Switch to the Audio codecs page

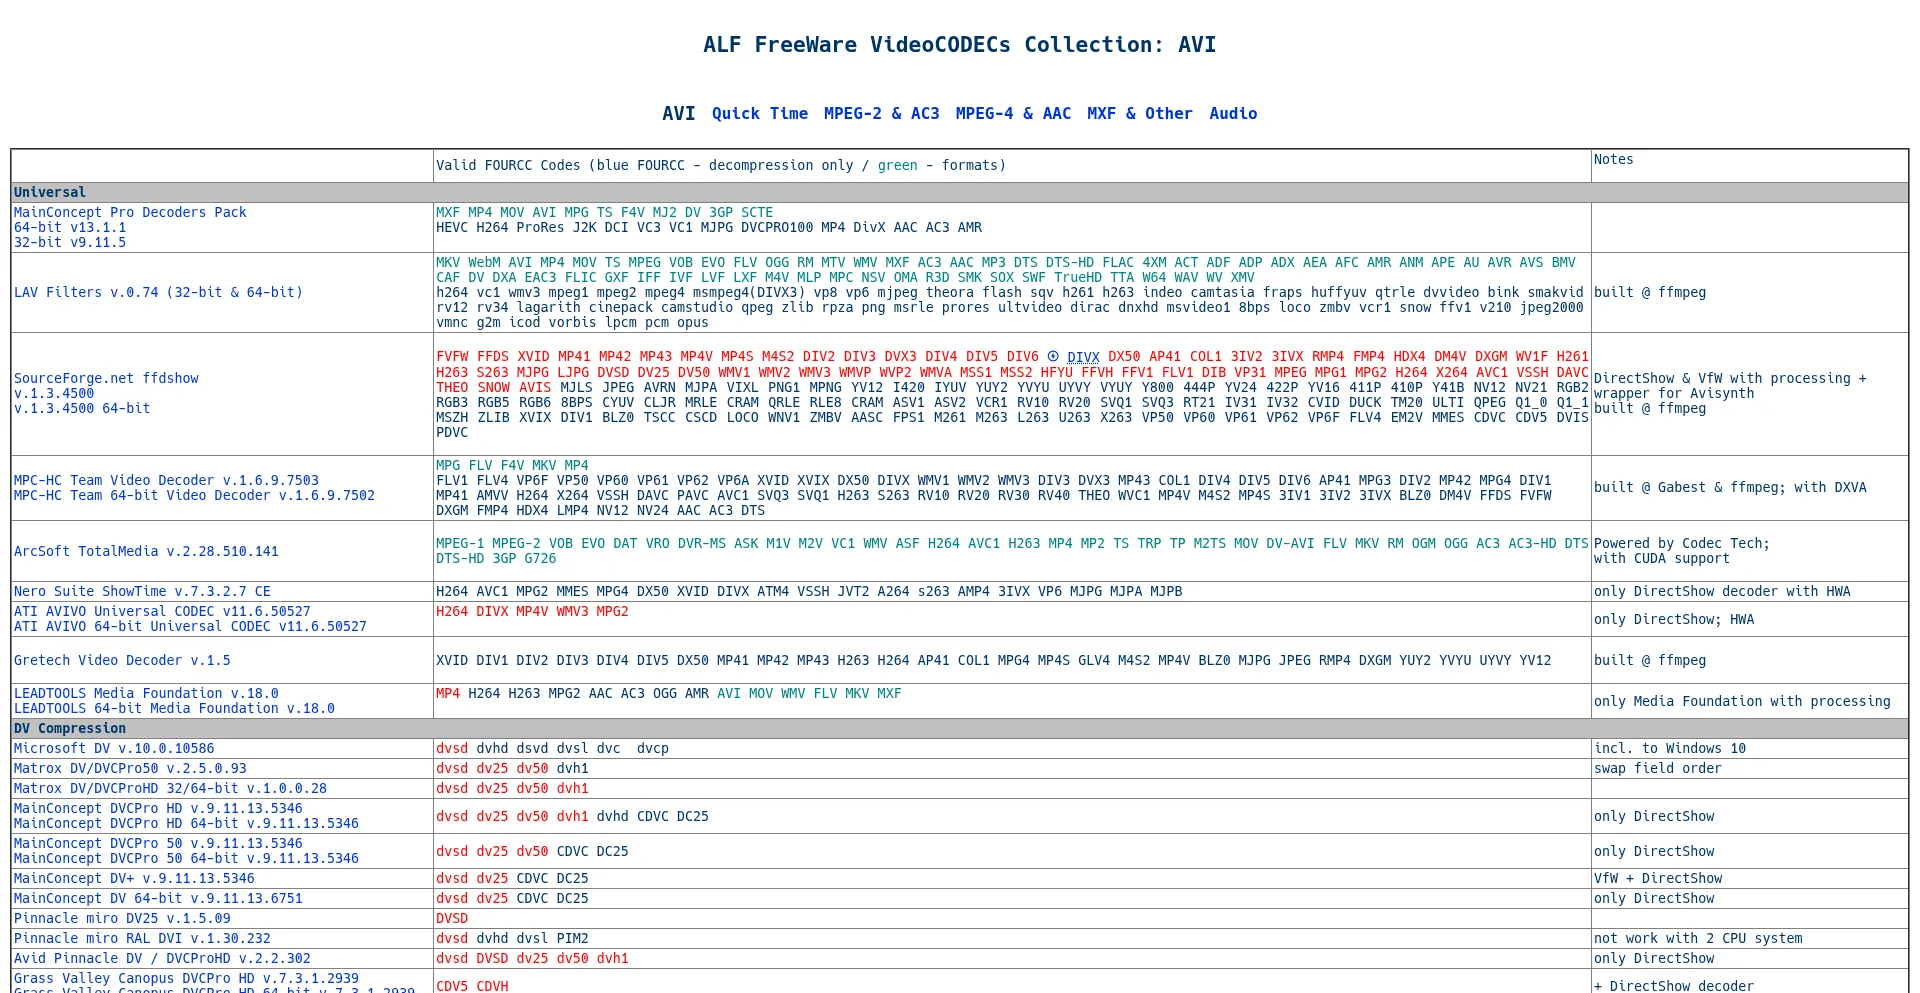pos(1233,114)
